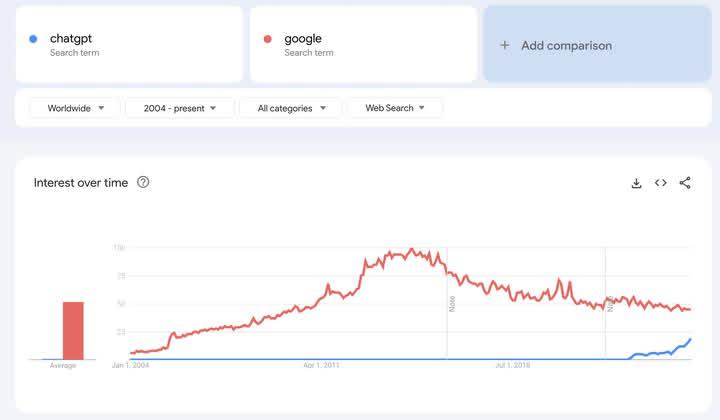
Task: Expand the 2004 - present time range
Action: (180, 108)
